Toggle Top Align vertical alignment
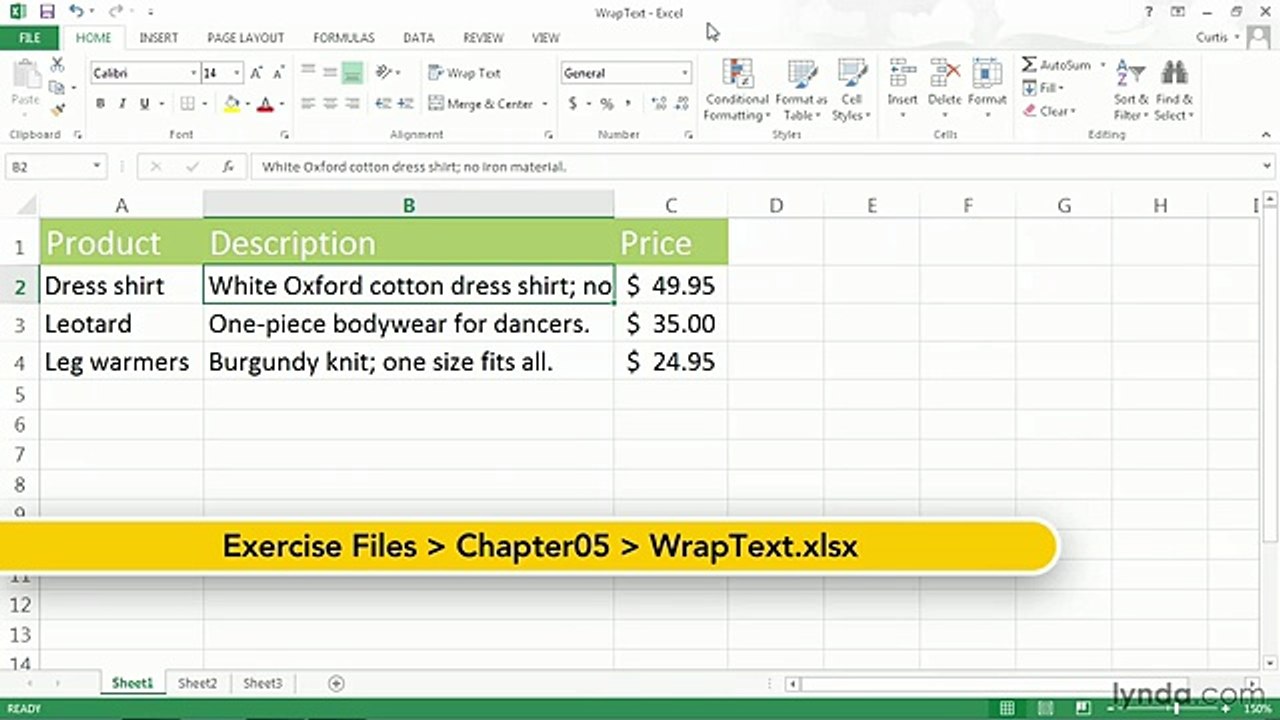 [x=308, y=72]
